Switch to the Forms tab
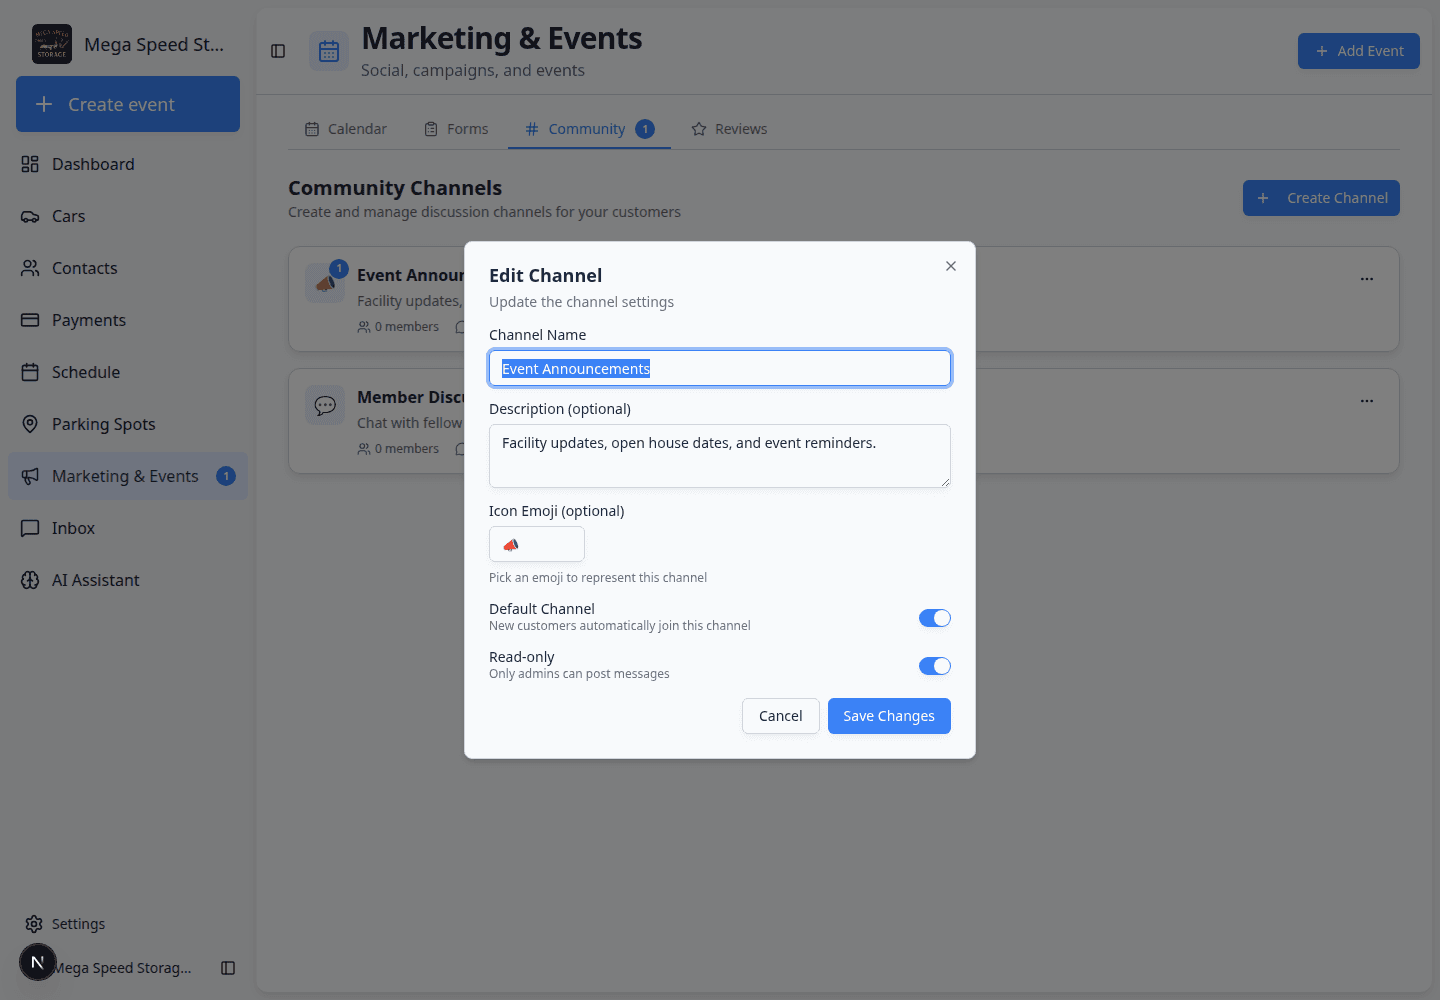This screenshot has width=1440, height=1000. coord(457,129)
